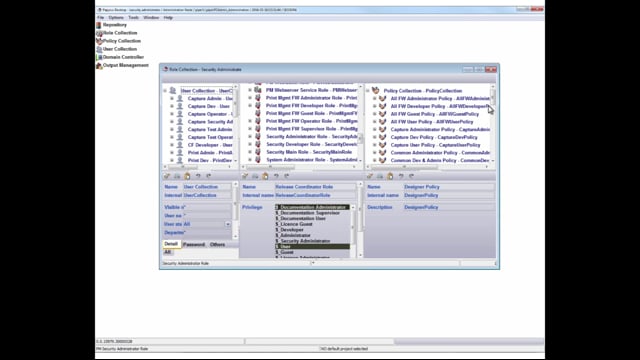Click the user tree vertical scrollbar
The image size is (640, 360).
coord(236,124)
